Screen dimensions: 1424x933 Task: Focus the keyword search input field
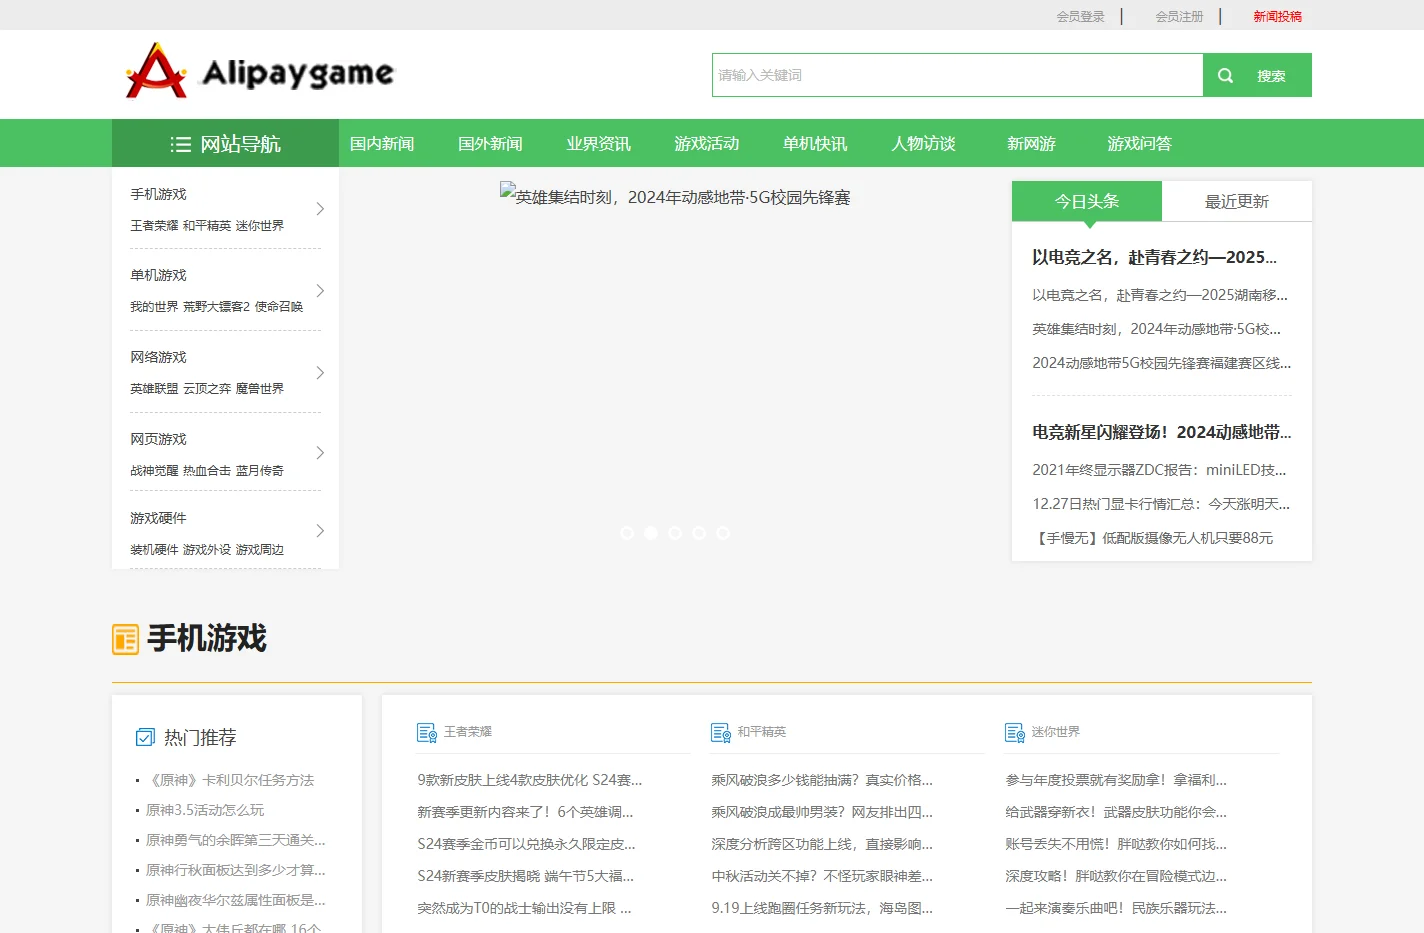957,75
